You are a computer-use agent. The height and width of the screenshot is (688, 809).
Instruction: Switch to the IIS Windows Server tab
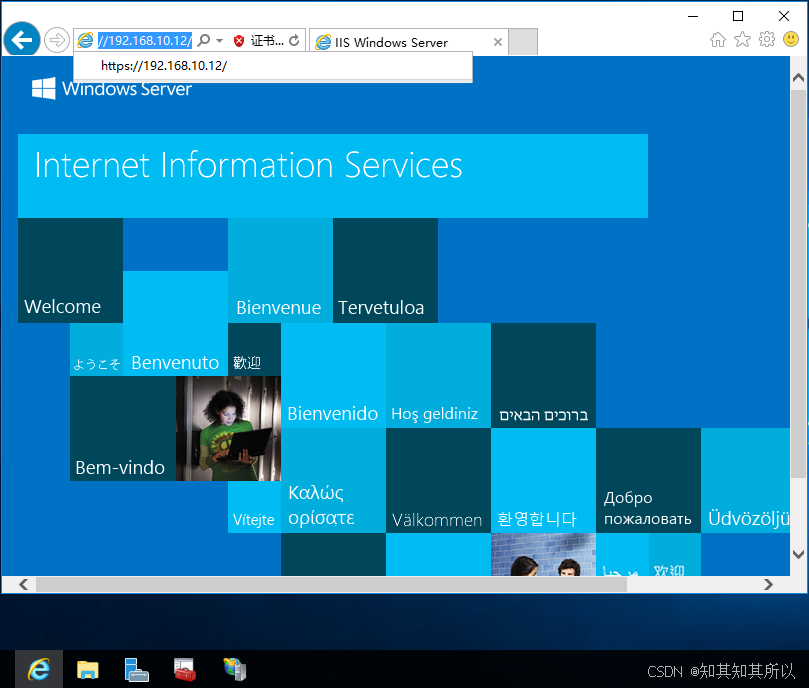pyautogui.click(x=400, y=42)
